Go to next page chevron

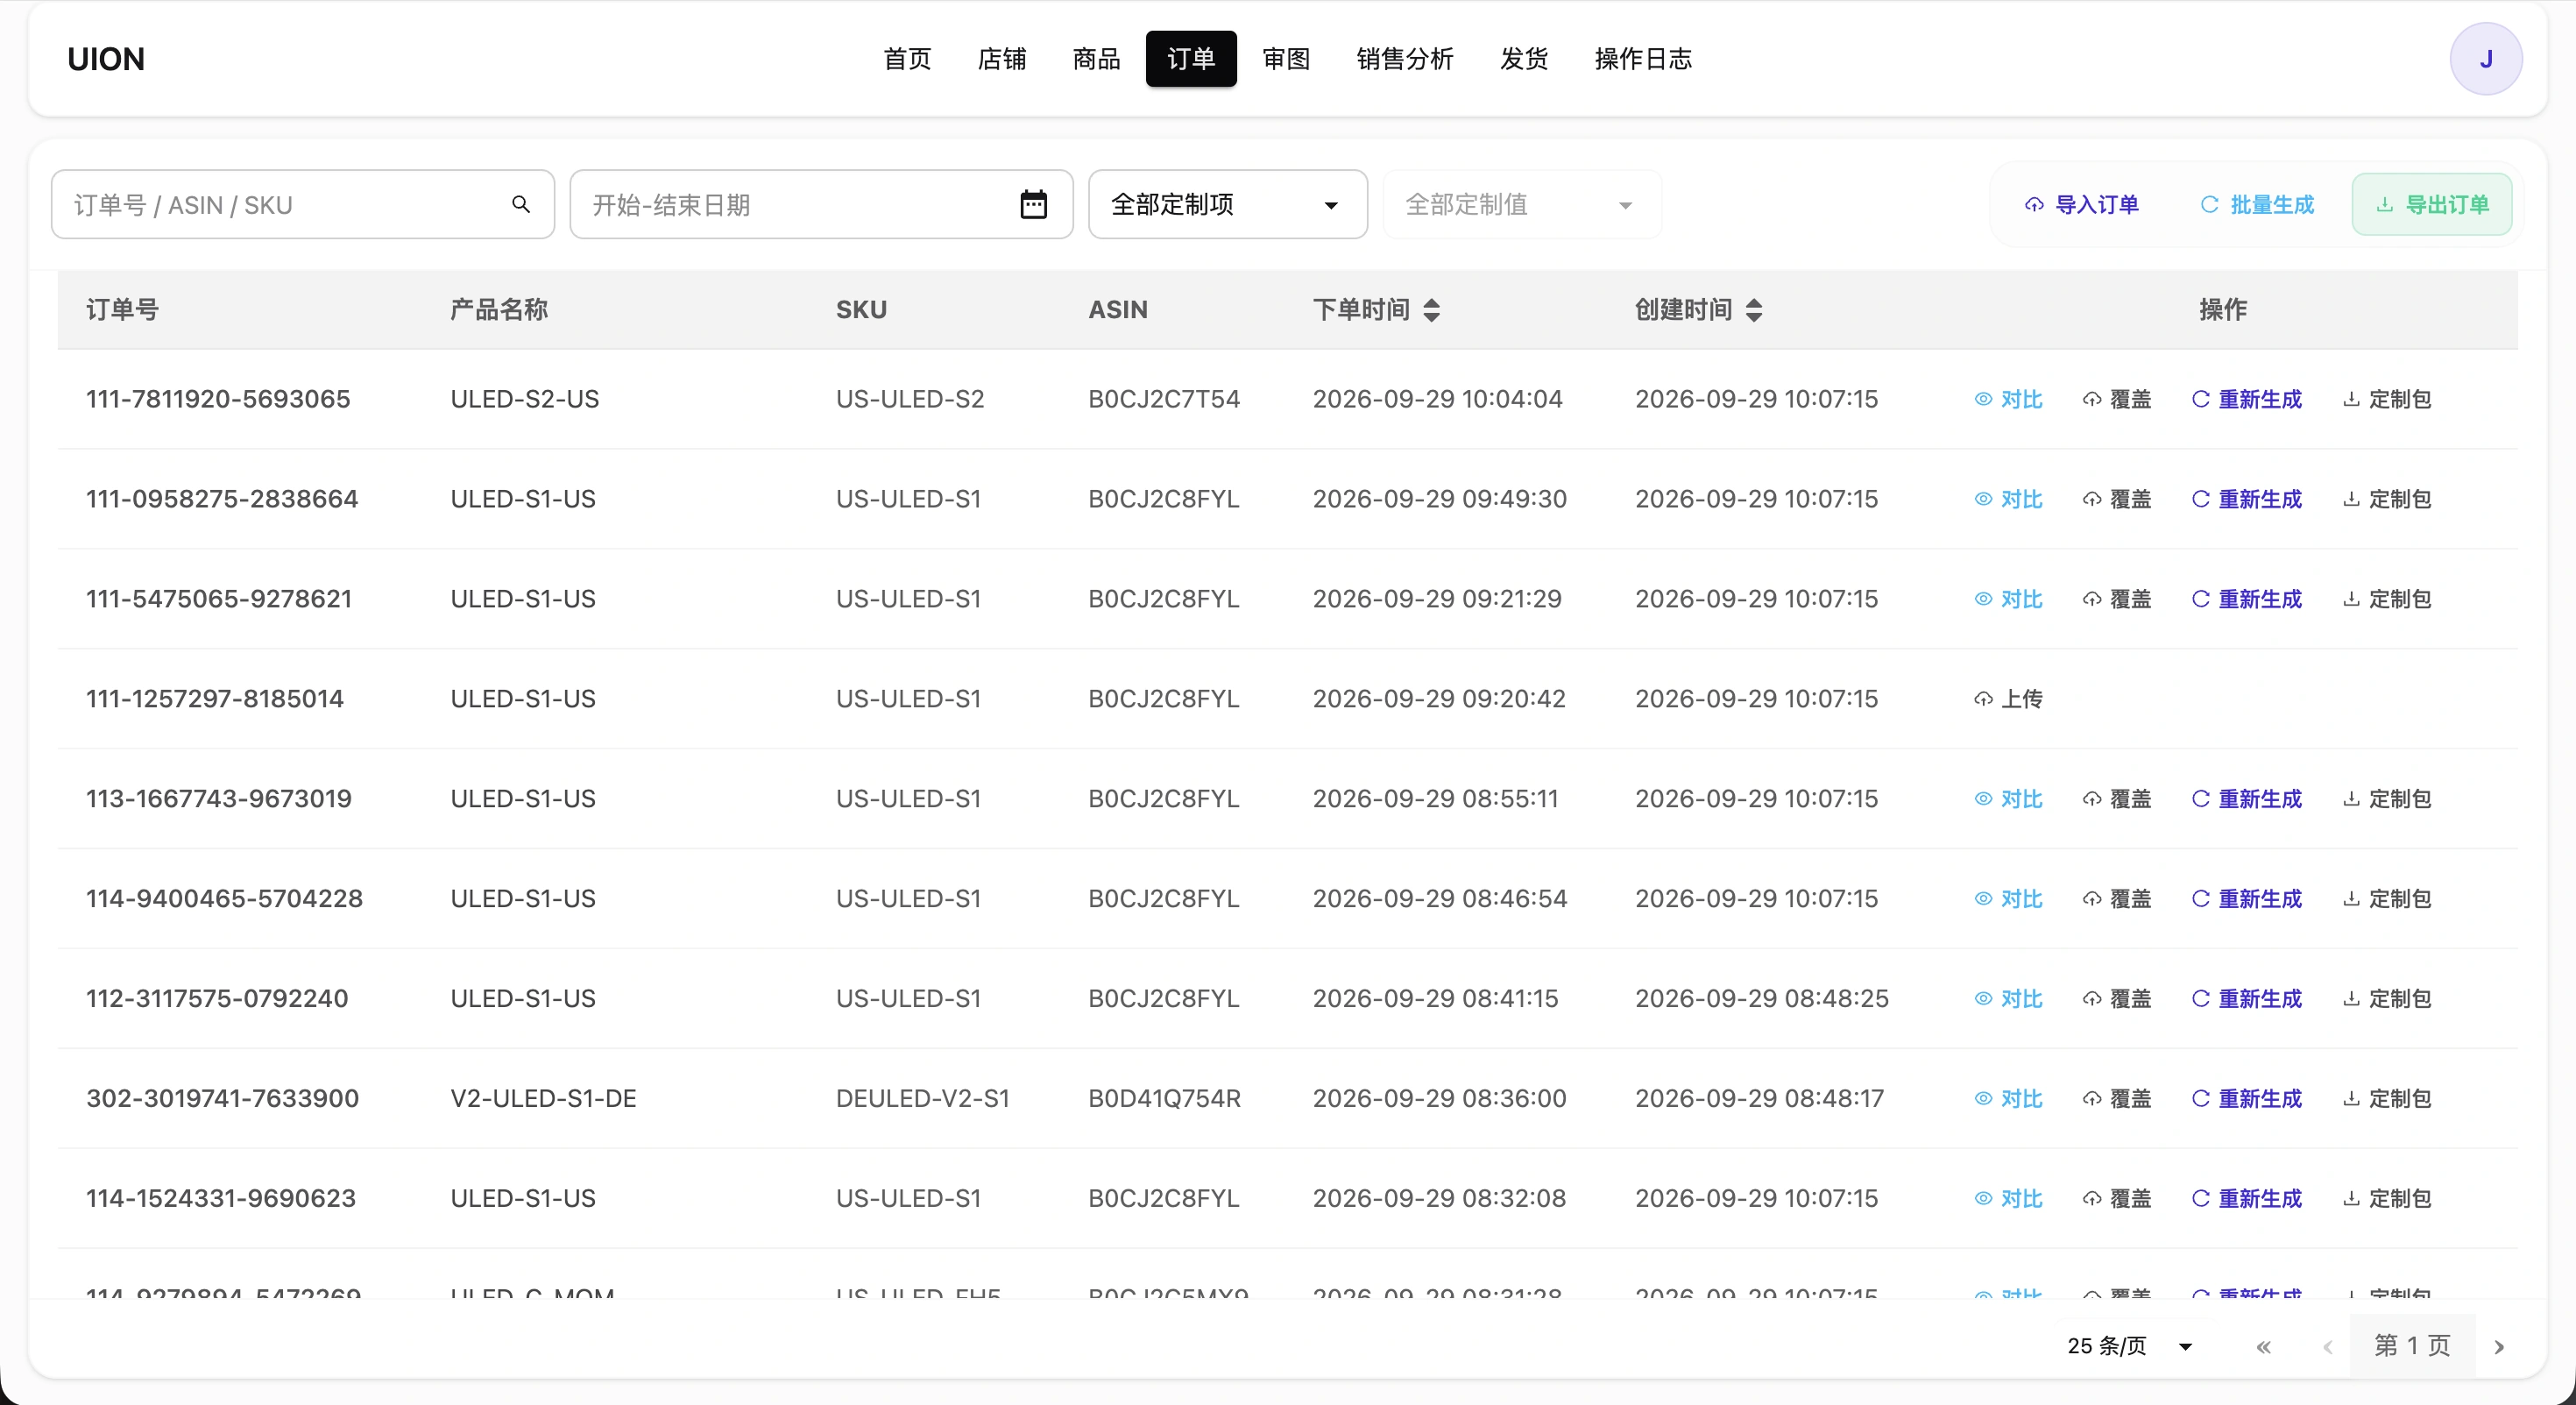tap(2499, 1347)
